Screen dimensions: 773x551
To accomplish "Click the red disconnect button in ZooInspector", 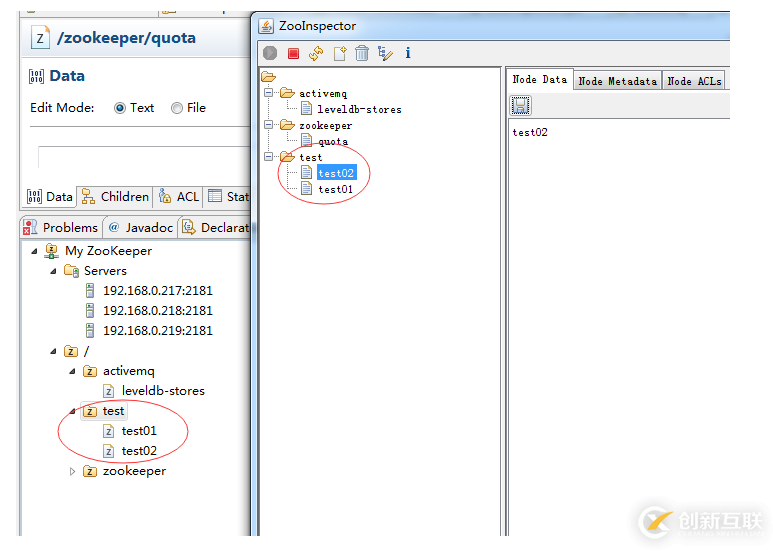I will coord(293,53).
